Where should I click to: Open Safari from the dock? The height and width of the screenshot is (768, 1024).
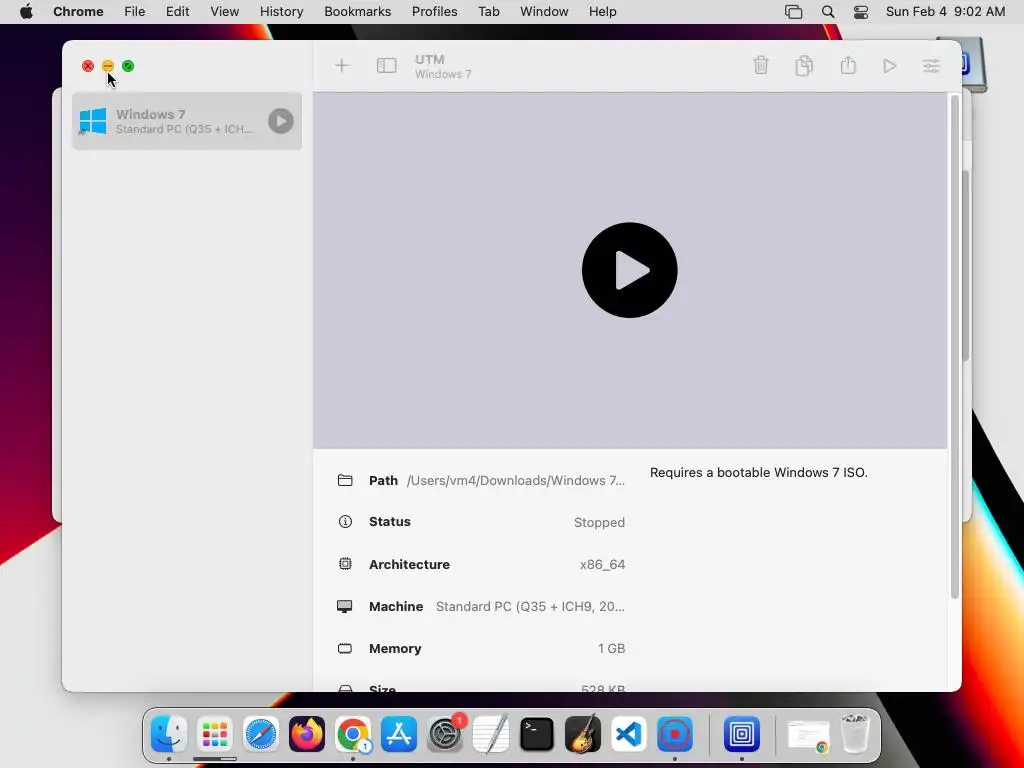(x=261, y=734)
